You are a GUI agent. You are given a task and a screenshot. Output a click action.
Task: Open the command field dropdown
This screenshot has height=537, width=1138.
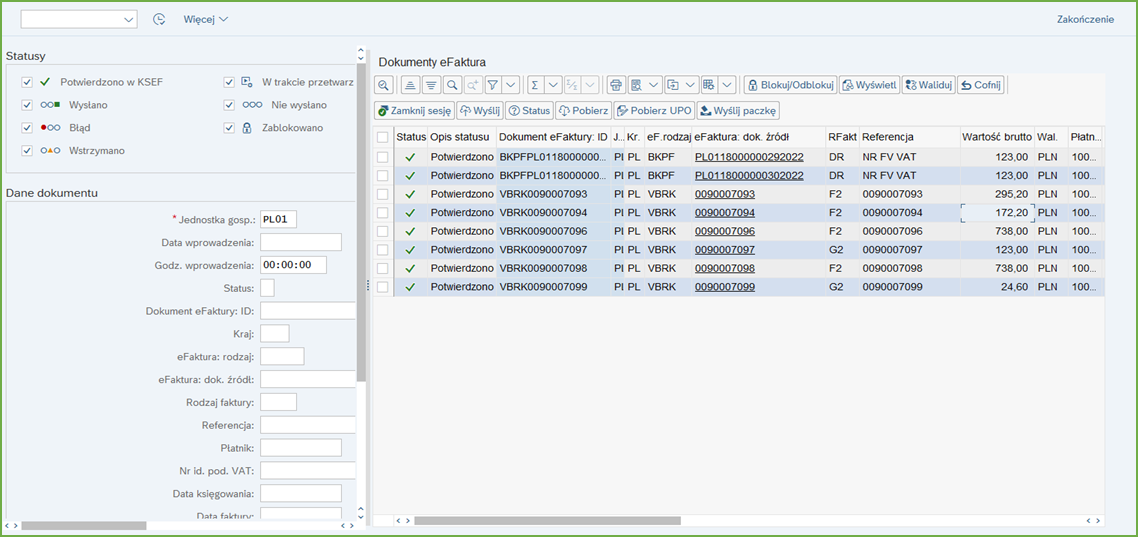[128, 20]
